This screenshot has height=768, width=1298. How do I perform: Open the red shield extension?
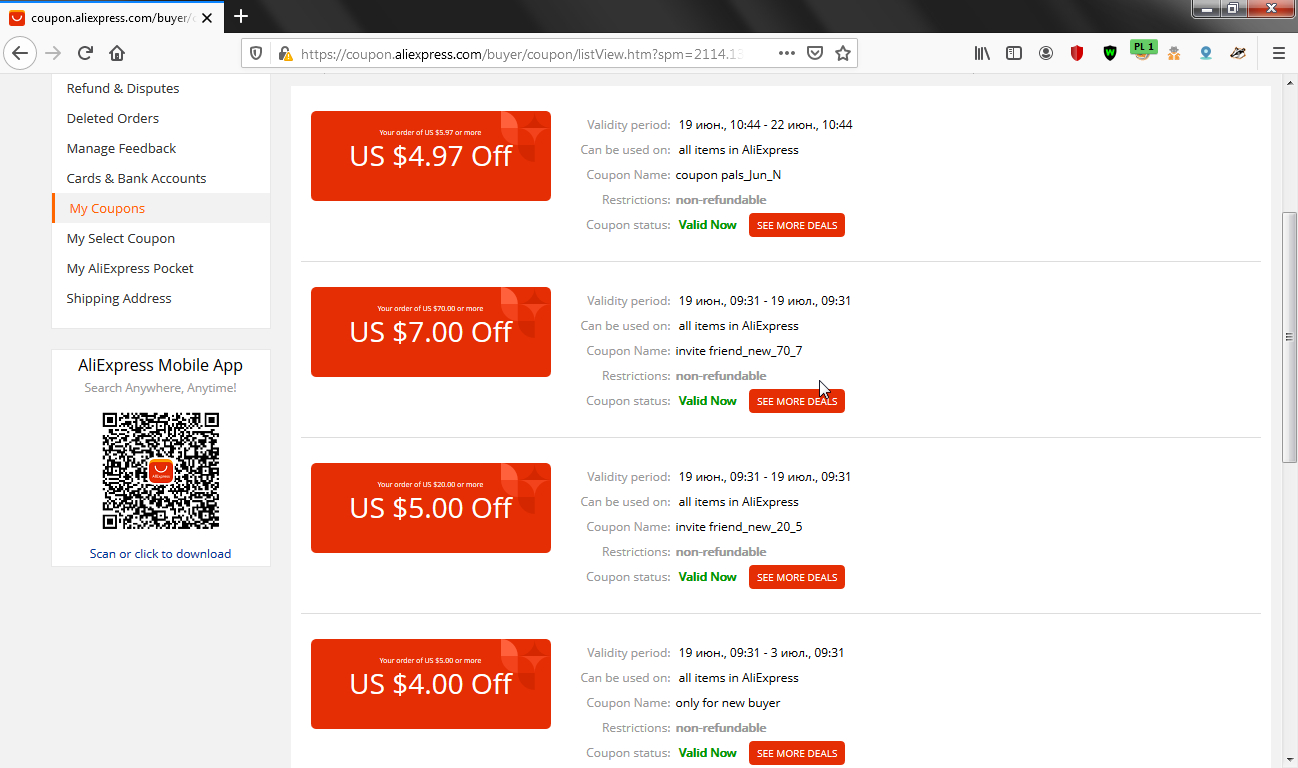[x=1077, y=53]
